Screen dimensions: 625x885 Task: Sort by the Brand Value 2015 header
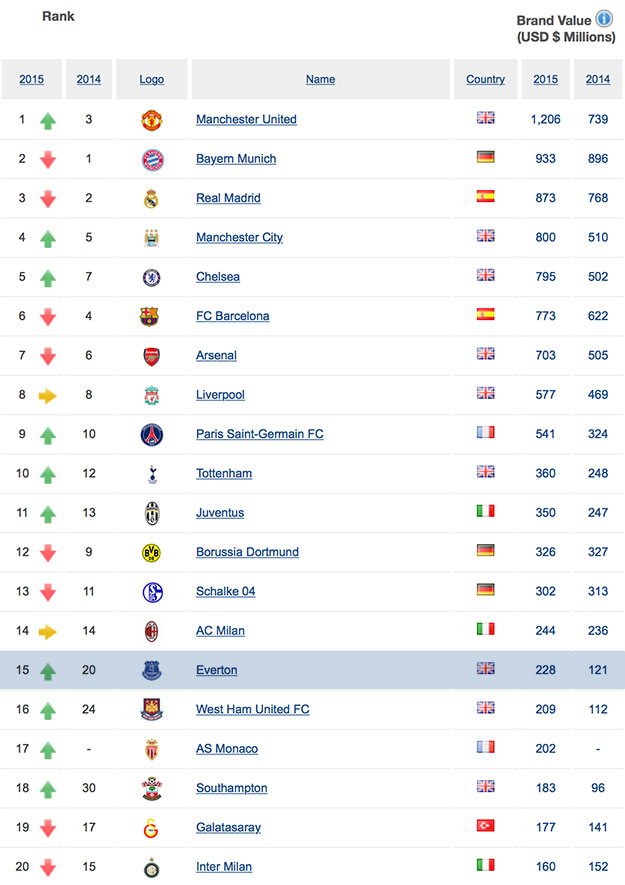pyautogui.click(x=545, y=80)
